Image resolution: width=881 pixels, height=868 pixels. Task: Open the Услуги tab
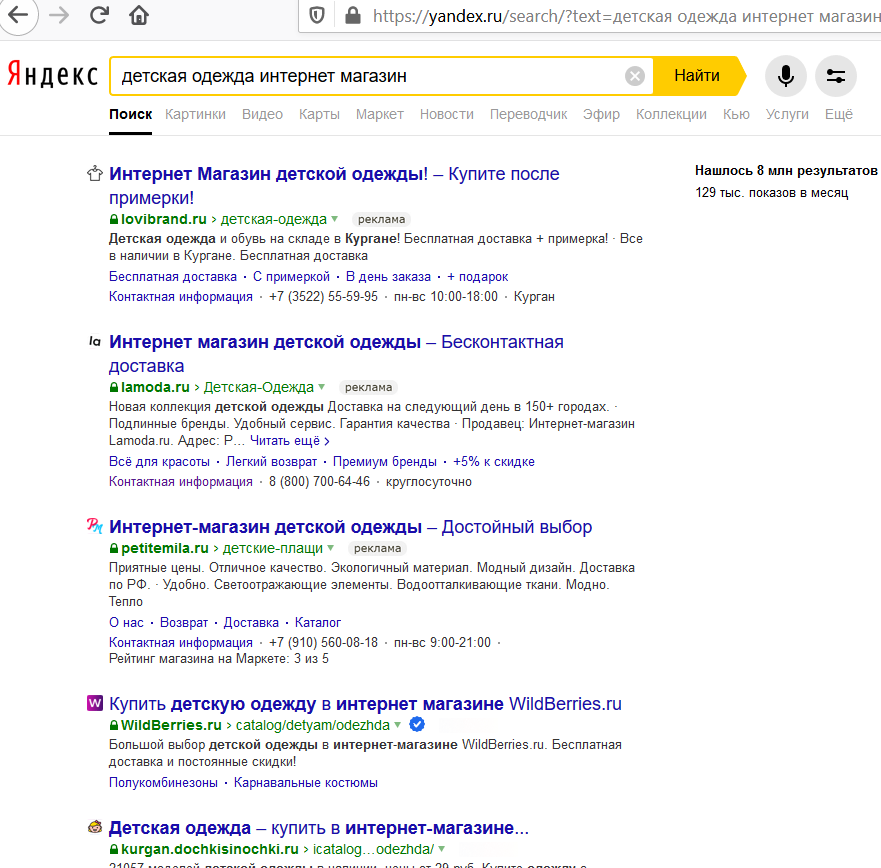tap(787, 114)
